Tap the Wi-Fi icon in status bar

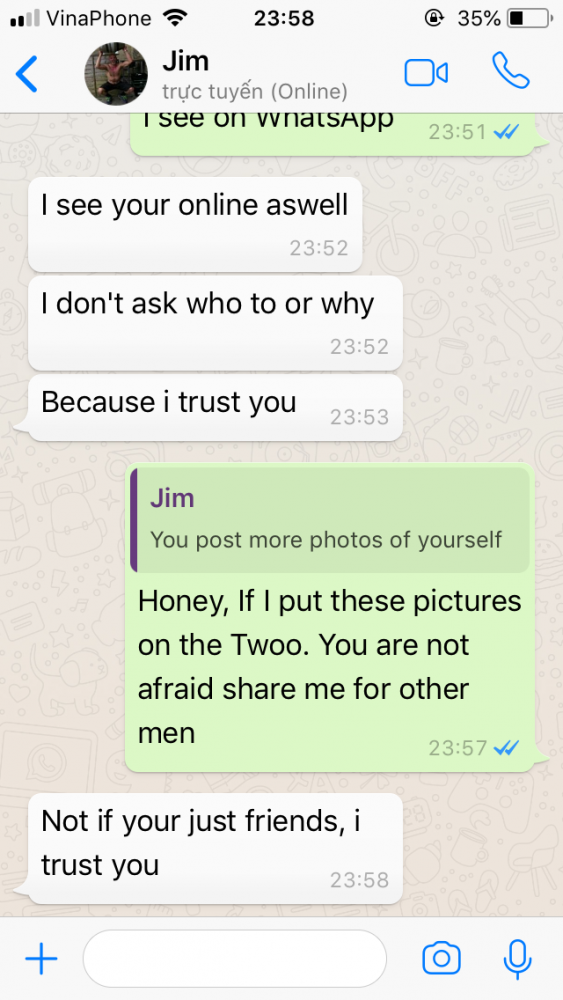point(174,18)
